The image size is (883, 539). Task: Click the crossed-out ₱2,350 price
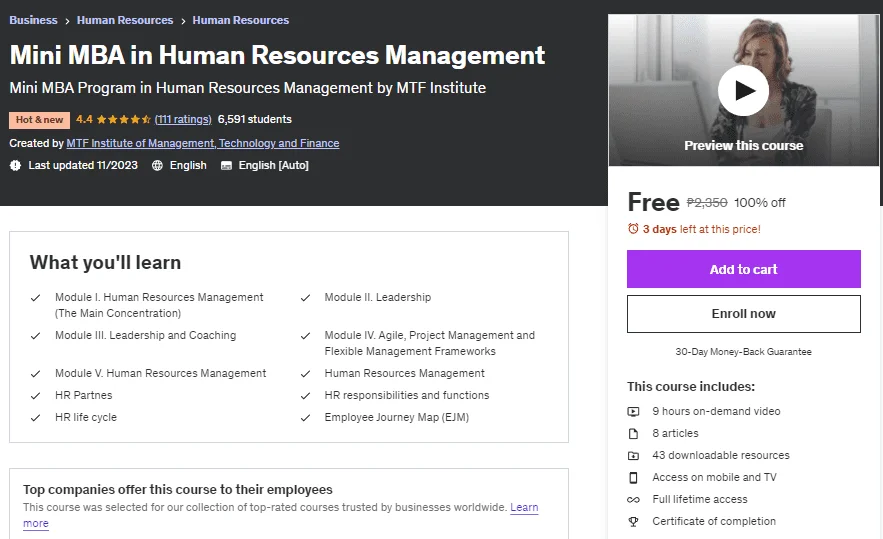click(707, 202)
